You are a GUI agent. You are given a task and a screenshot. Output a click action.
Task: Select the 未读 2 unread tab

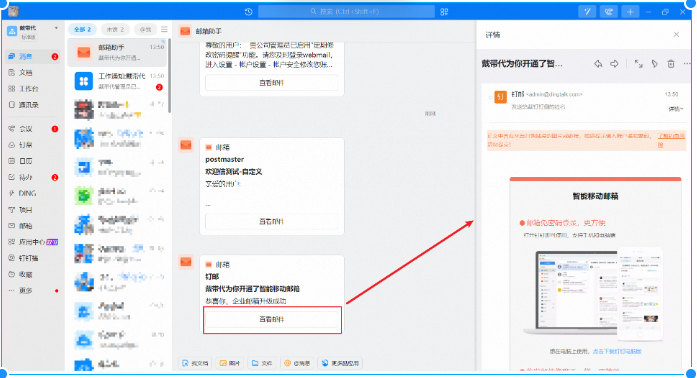click(115, 29)
